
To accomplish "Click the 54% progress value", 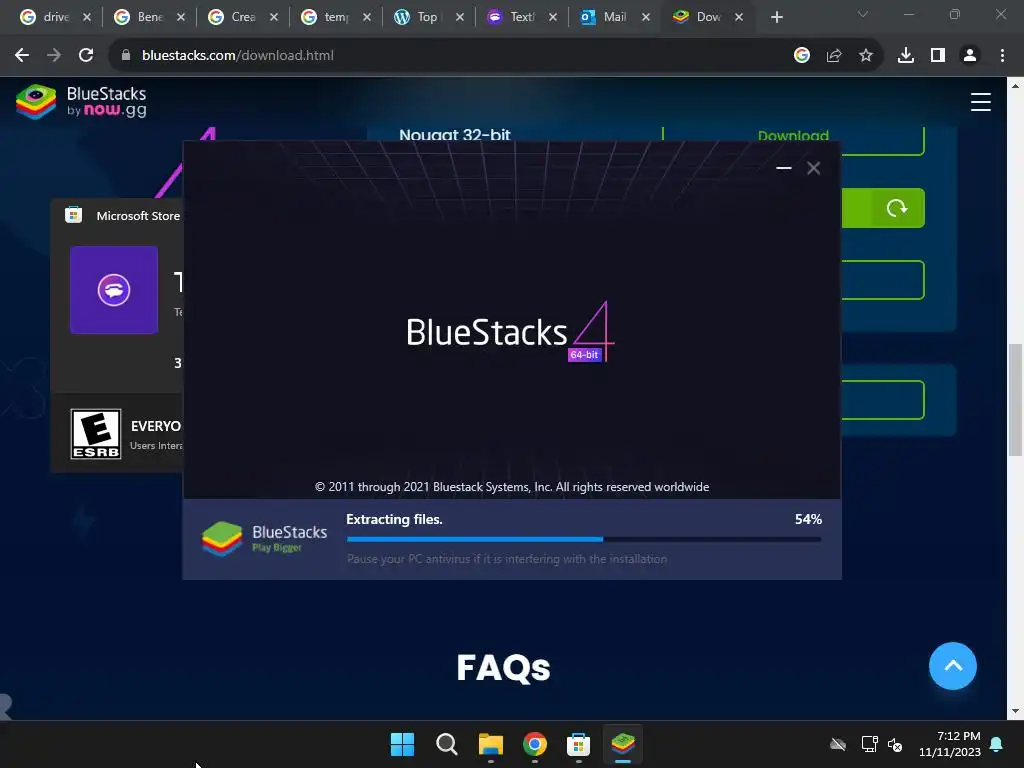I will [x=808, y=519].
